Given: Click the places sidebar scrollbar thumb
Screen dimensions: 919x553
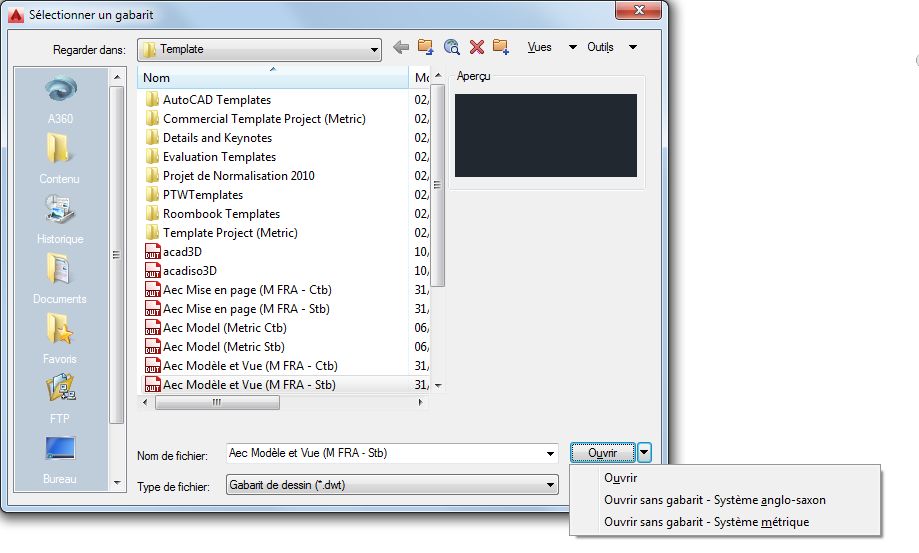Looking at the screenshot, I should (116, 255).
